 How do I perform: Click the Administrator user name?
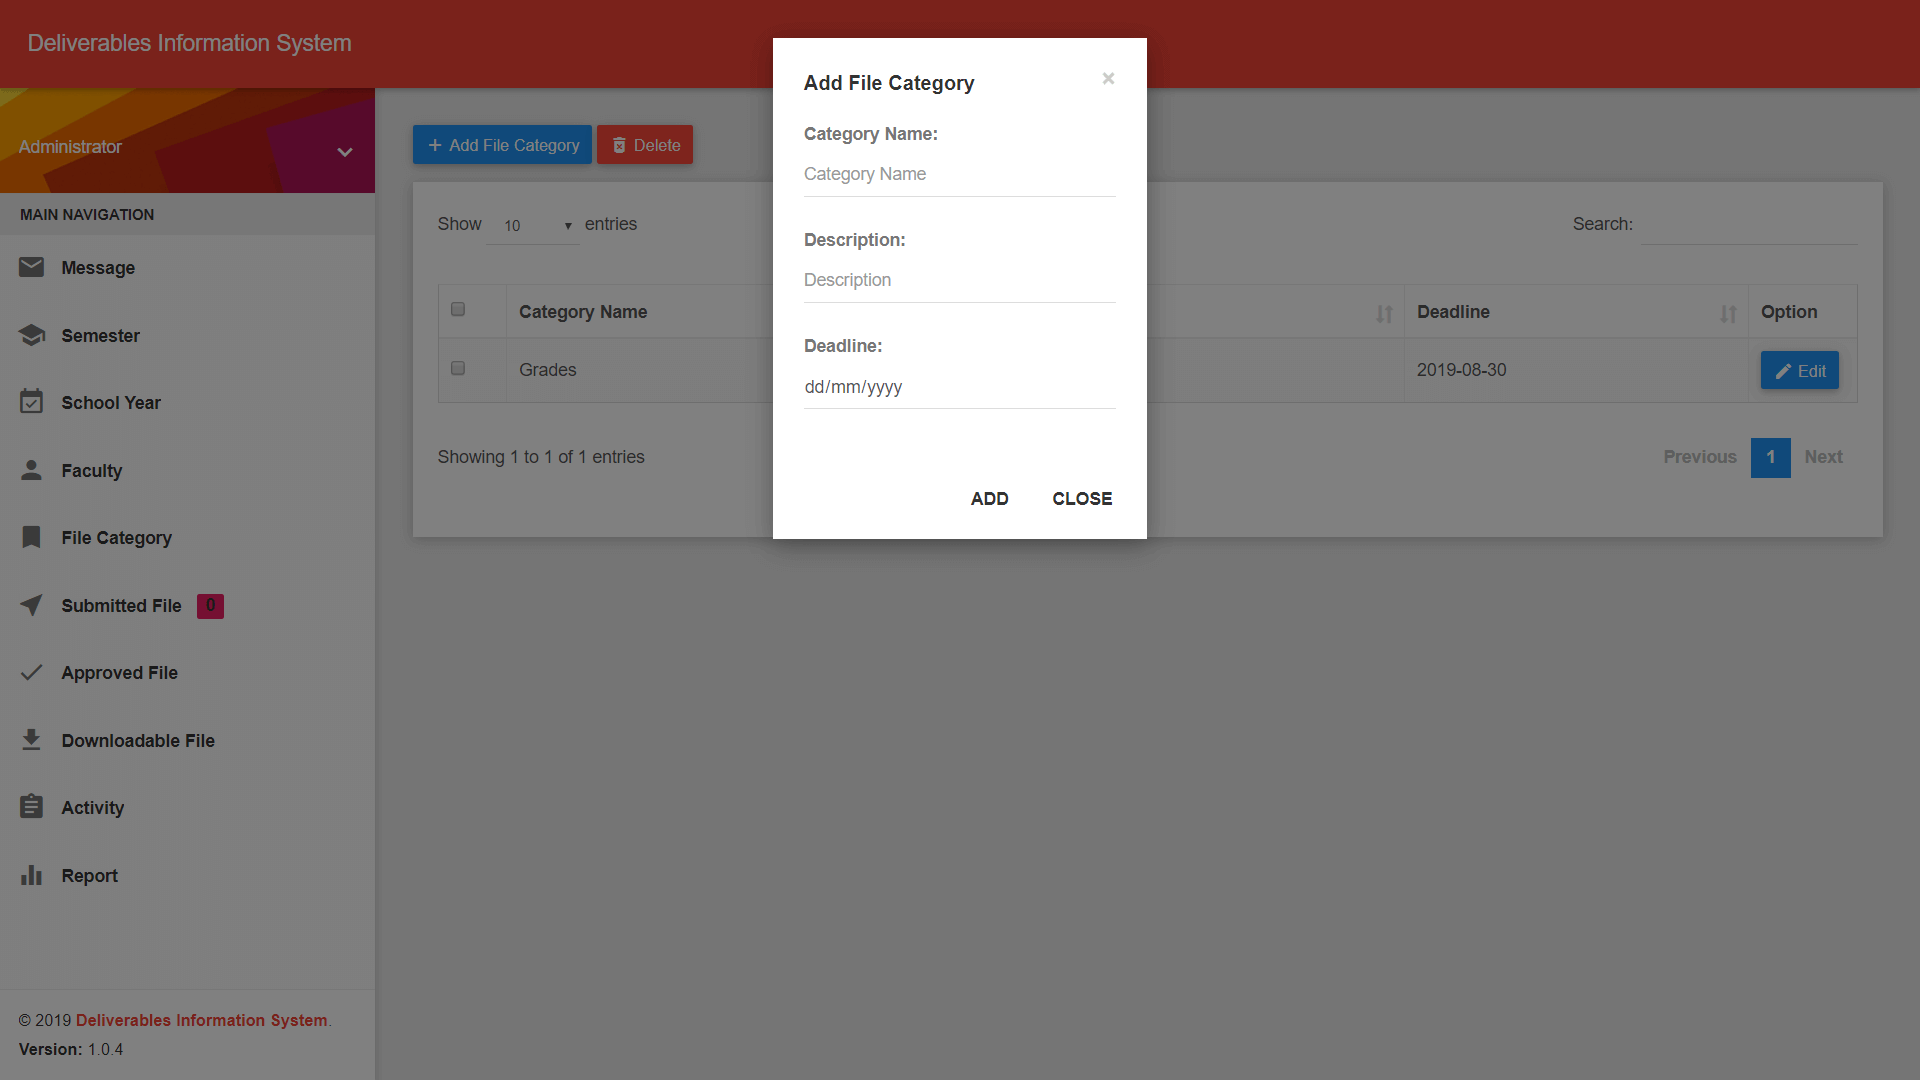(x=70, y=147)
